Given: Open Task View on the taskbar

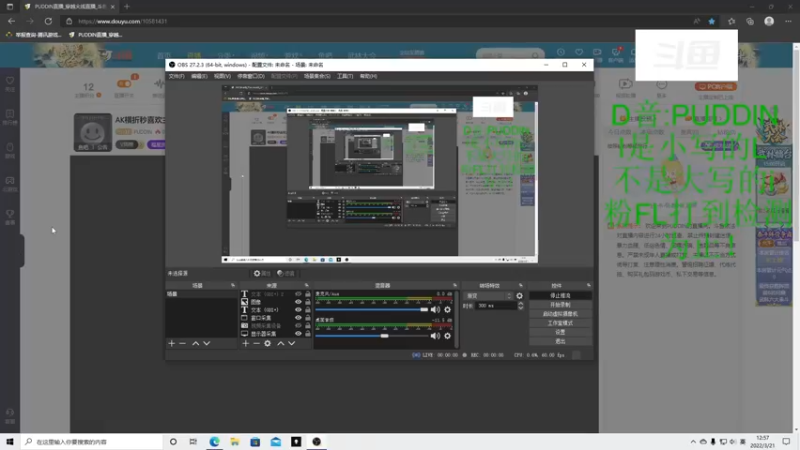Looking at the screenshot, I should click(x=193, y=442).
